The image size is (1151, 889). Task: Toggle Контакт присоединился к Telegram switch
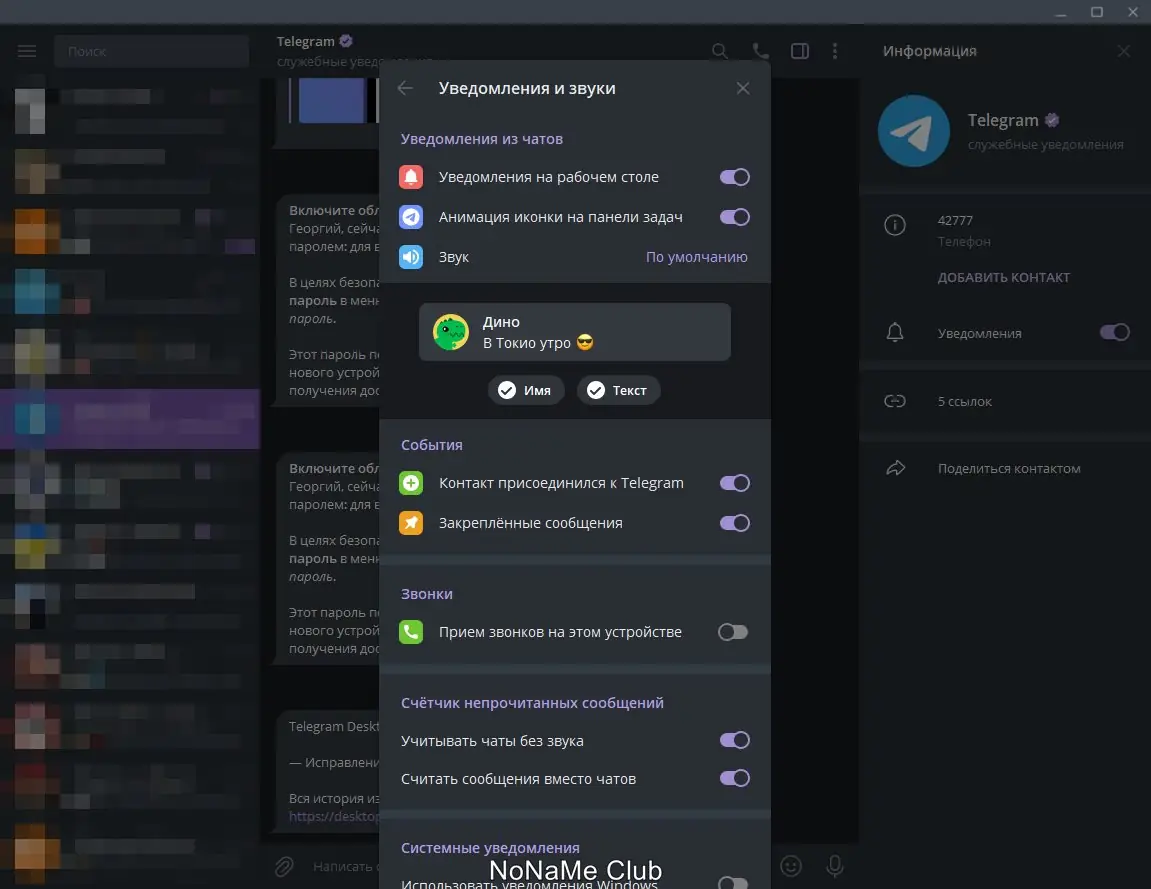point(734,483)
